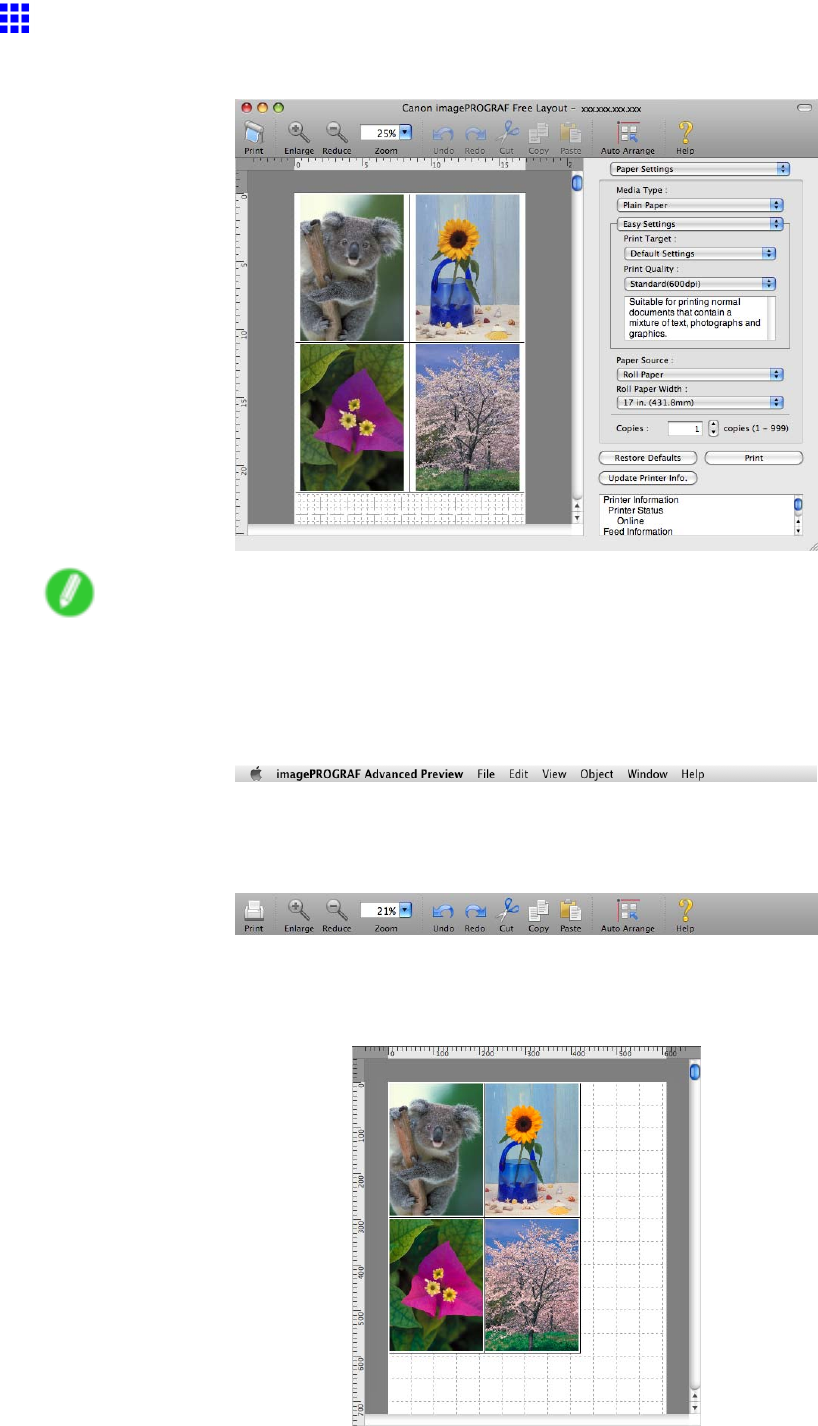The image size is (818, 1426).
Task: Select purple flower photo in lower preview canvas
Action: click(436, 1284)
